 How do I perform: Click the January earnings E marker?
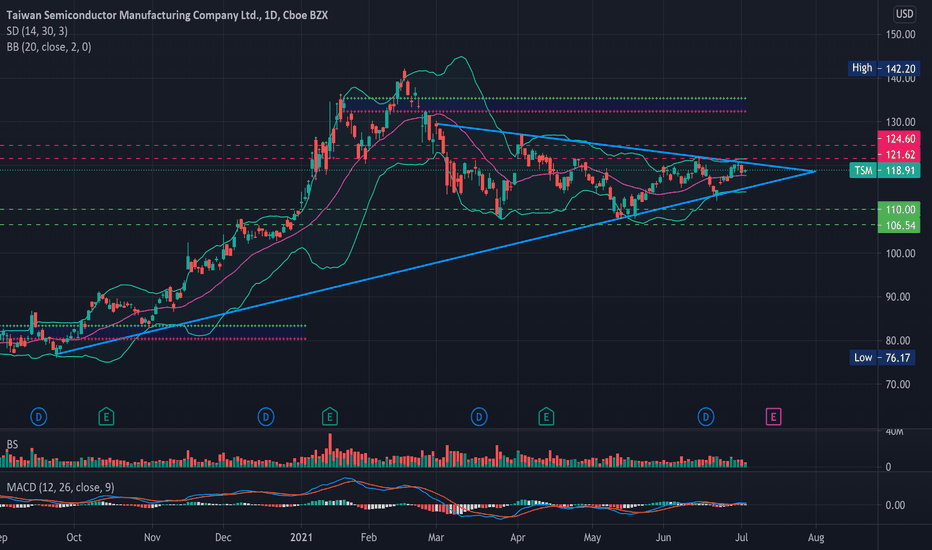[330, 417]
